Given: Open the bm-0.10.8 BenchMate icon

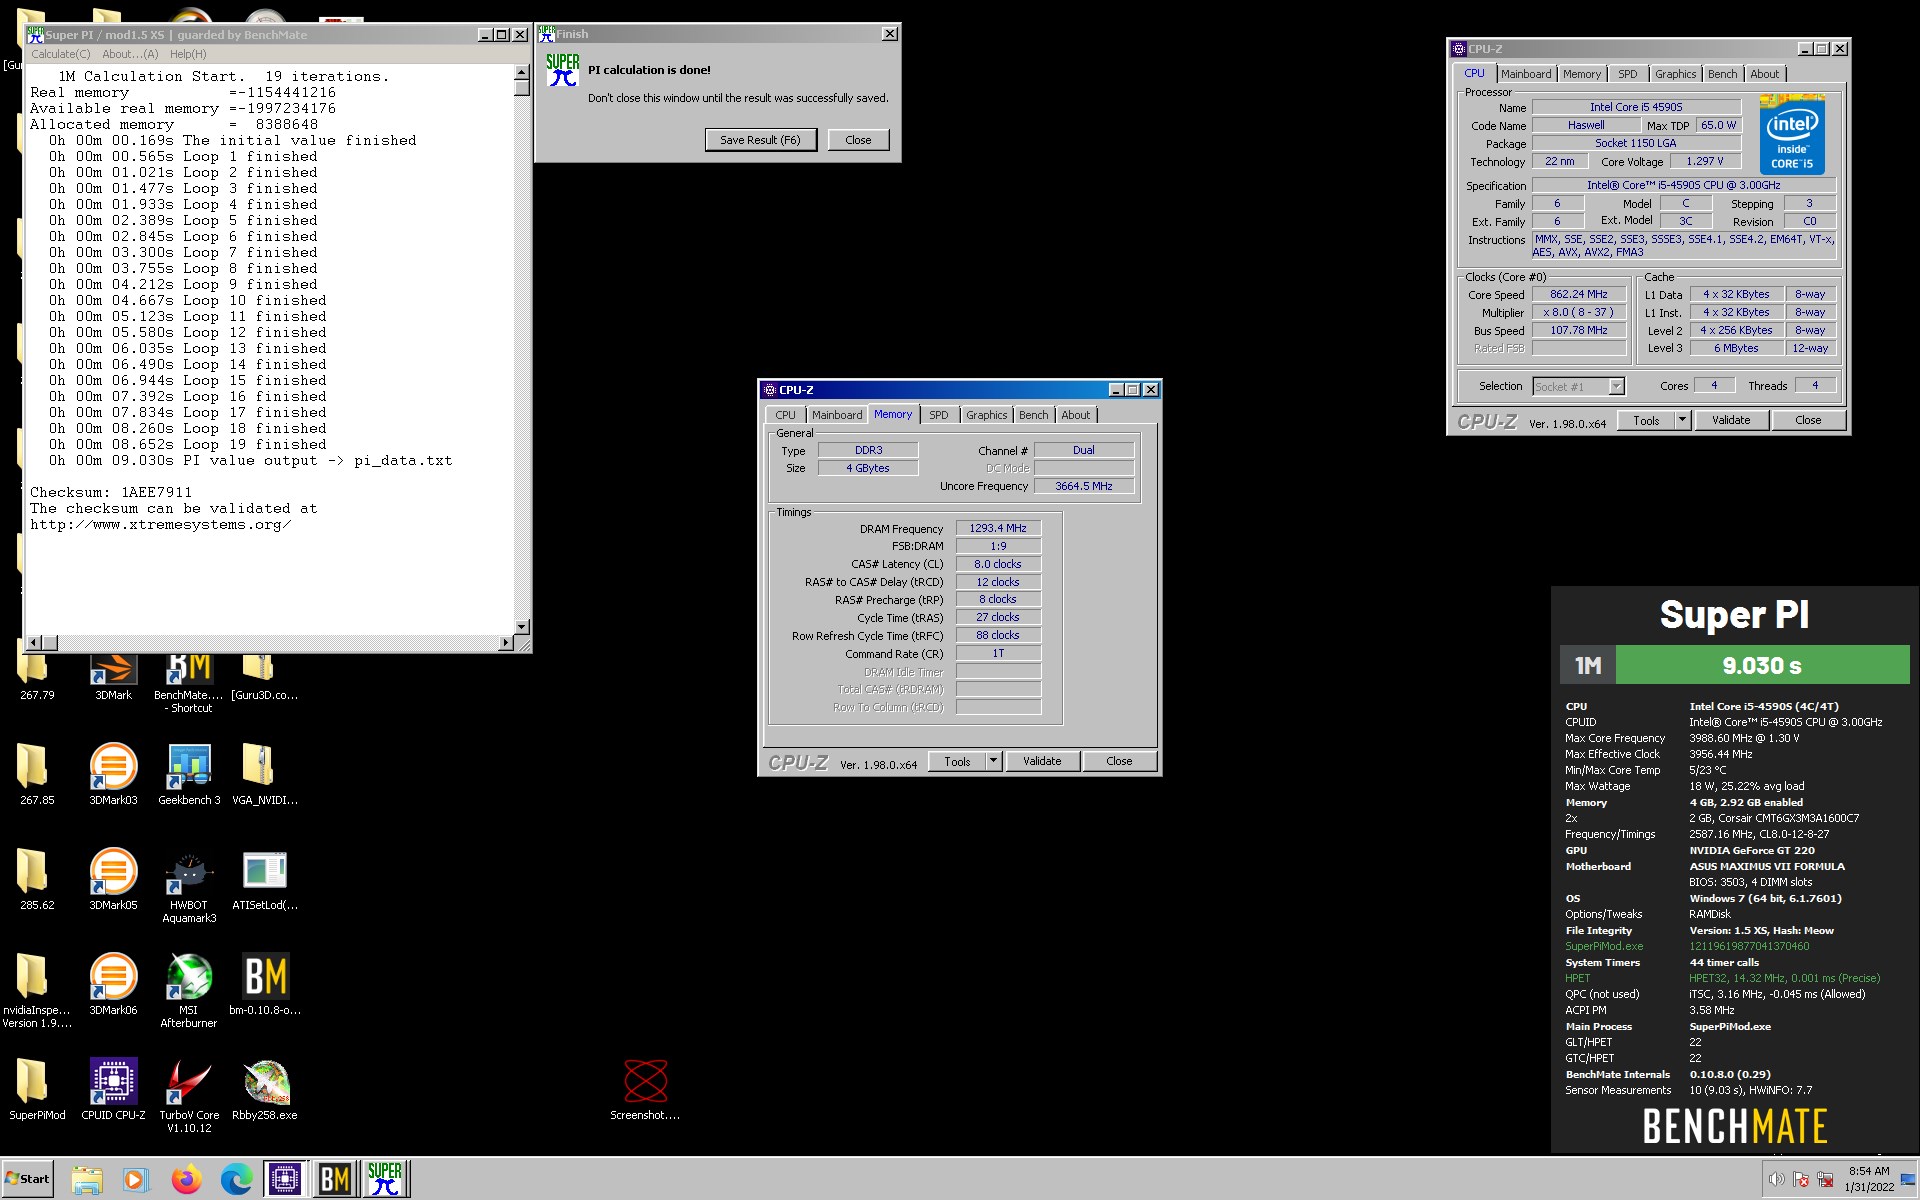Looking at the screenshot, I should point(264,984).
